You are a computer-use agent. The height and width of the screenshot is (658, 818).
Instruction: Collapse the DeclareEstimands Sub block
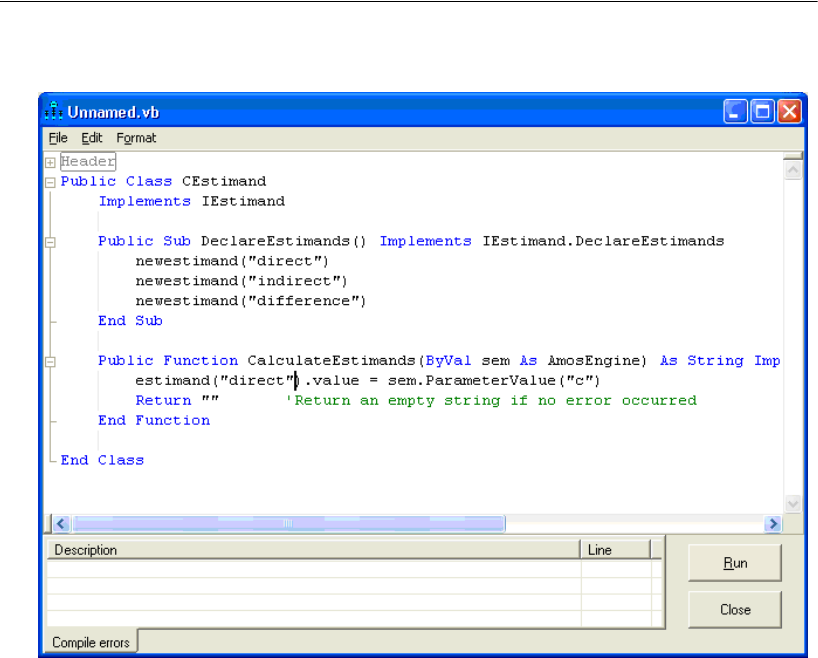[x=50, y=242]
